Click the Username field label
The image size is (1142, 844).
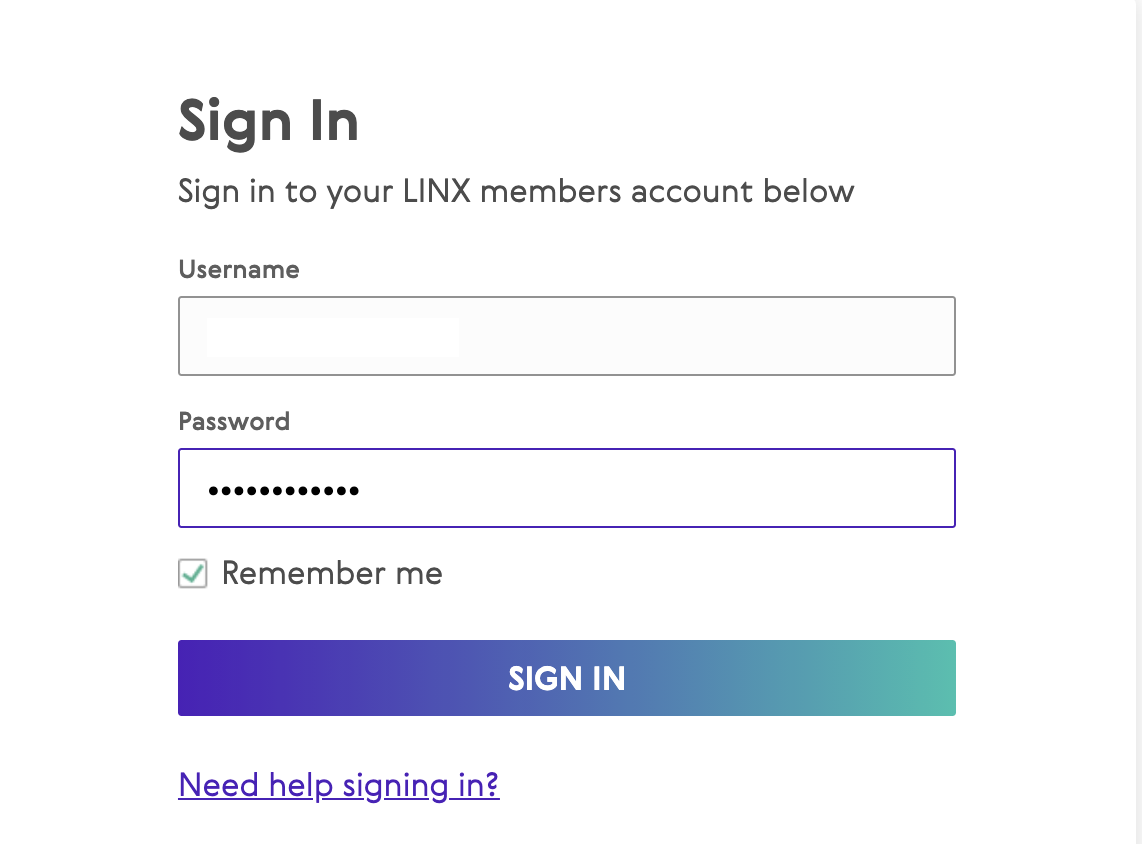click(x=238, y=269)
